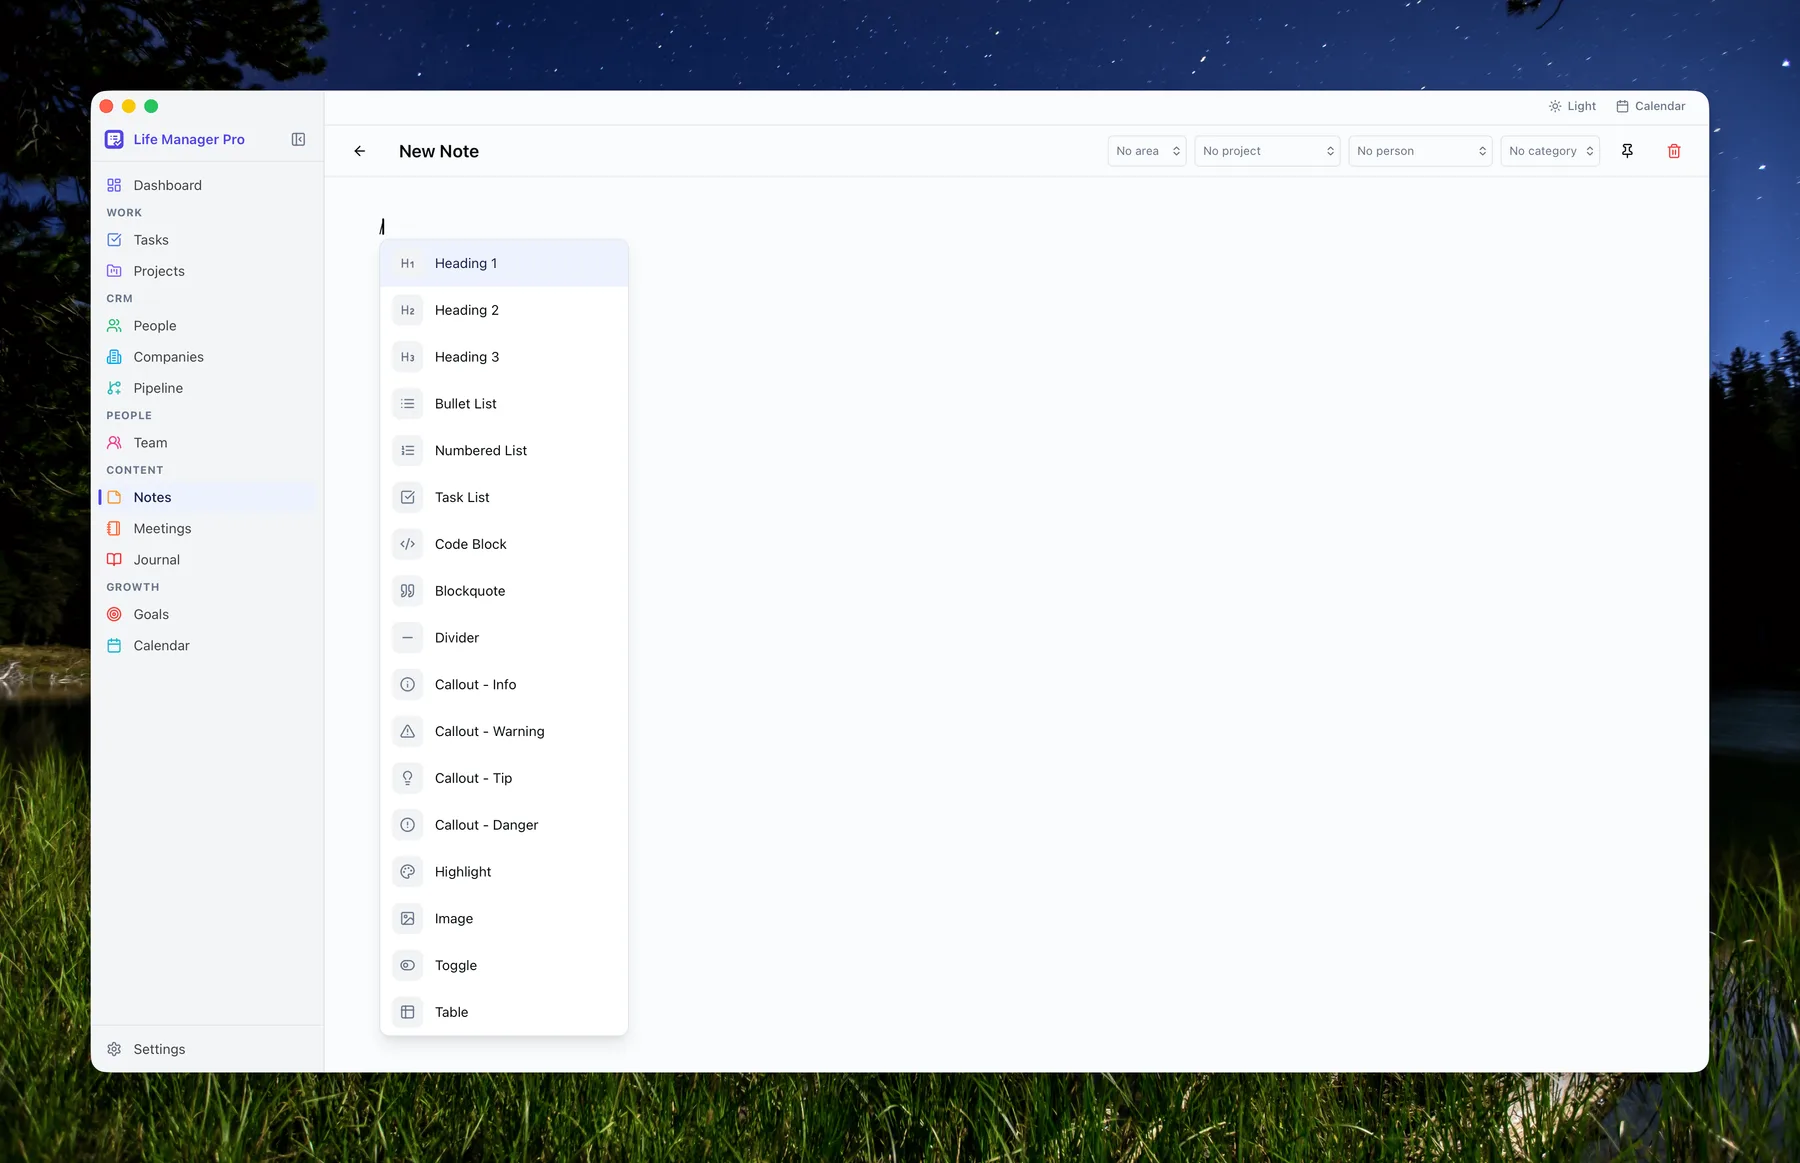The image size is (1800, 1163).
Task: Click the Life Manager Pro logo icon
Action: point(115,139)
